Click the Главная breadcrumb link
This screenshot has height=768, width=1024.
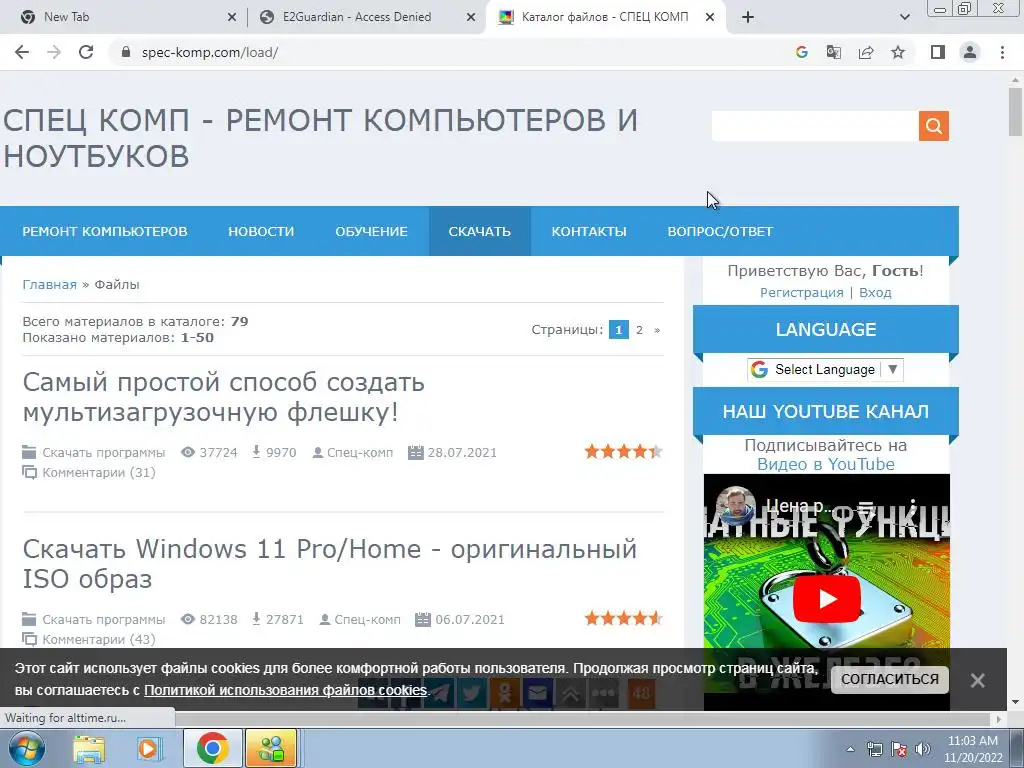[x=50, y=285]
